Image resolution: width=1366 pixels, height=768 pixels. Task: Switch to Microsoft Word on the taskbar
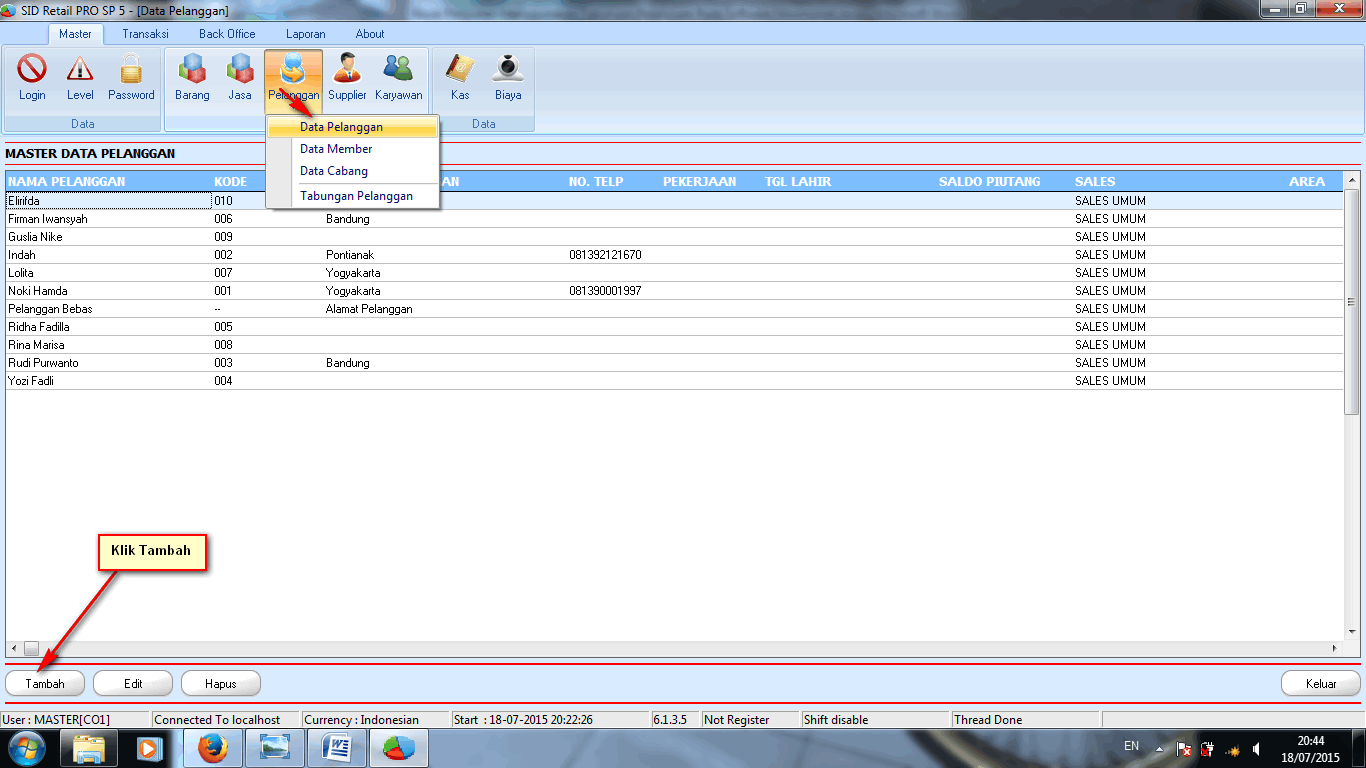335,748
